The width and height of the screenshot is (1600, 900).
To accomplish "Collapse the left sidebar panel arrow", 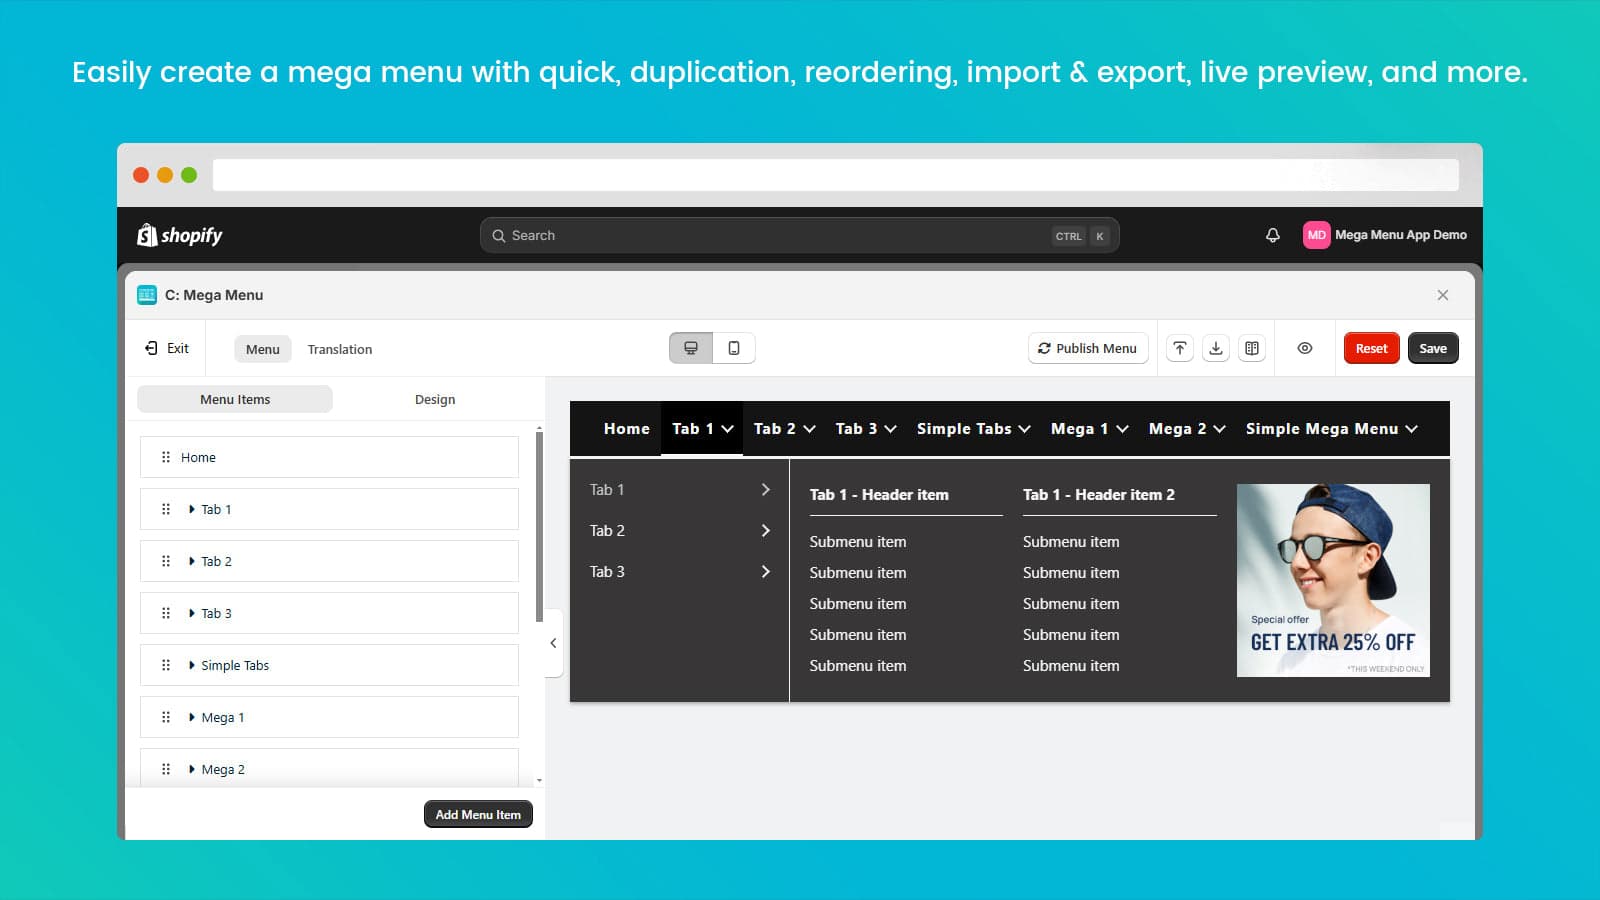I will [553, 643].
